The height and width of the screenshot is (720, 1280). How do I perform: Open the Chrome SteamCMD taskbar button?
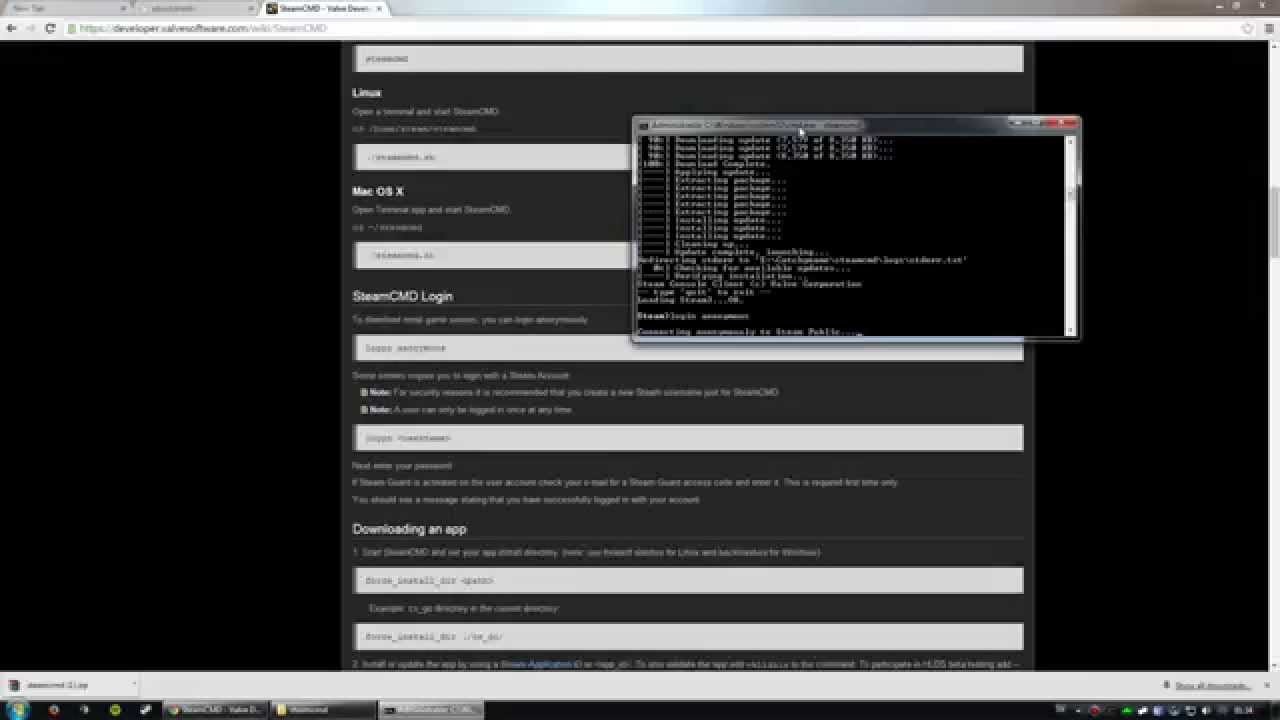click(x=215, y=709)
